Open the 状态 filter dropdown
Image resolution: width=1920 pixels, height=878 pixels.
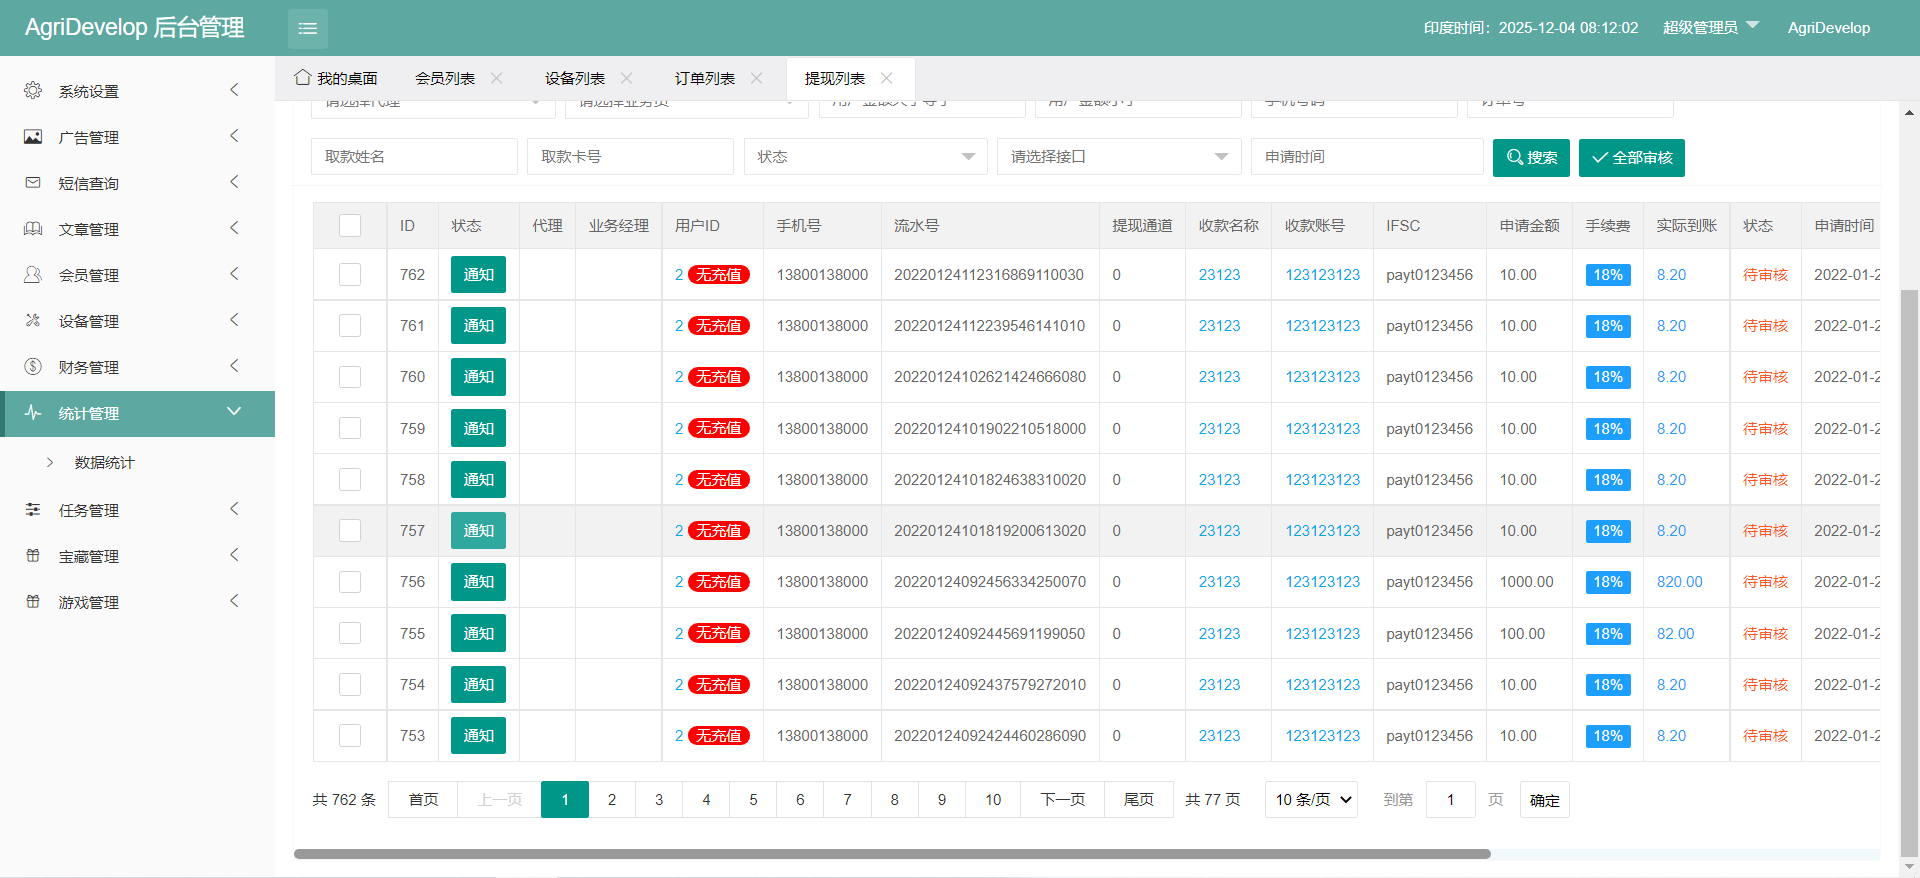click(865, 157)
